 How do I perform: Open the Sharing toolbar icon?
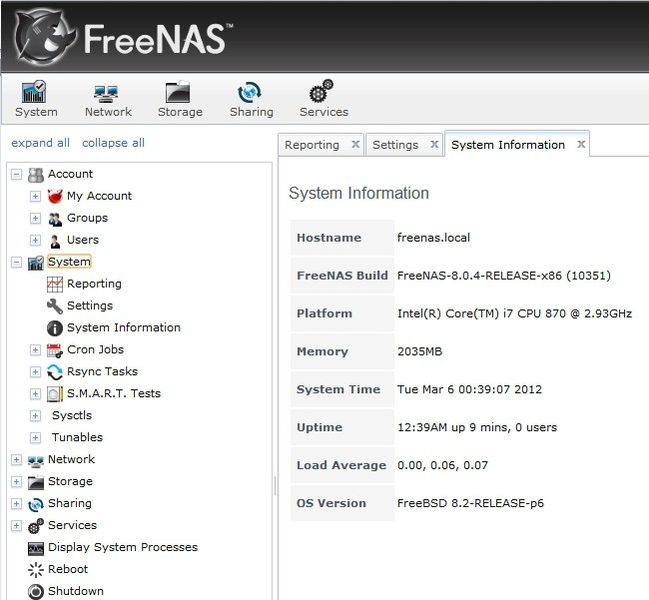click(x=250, y=92)
